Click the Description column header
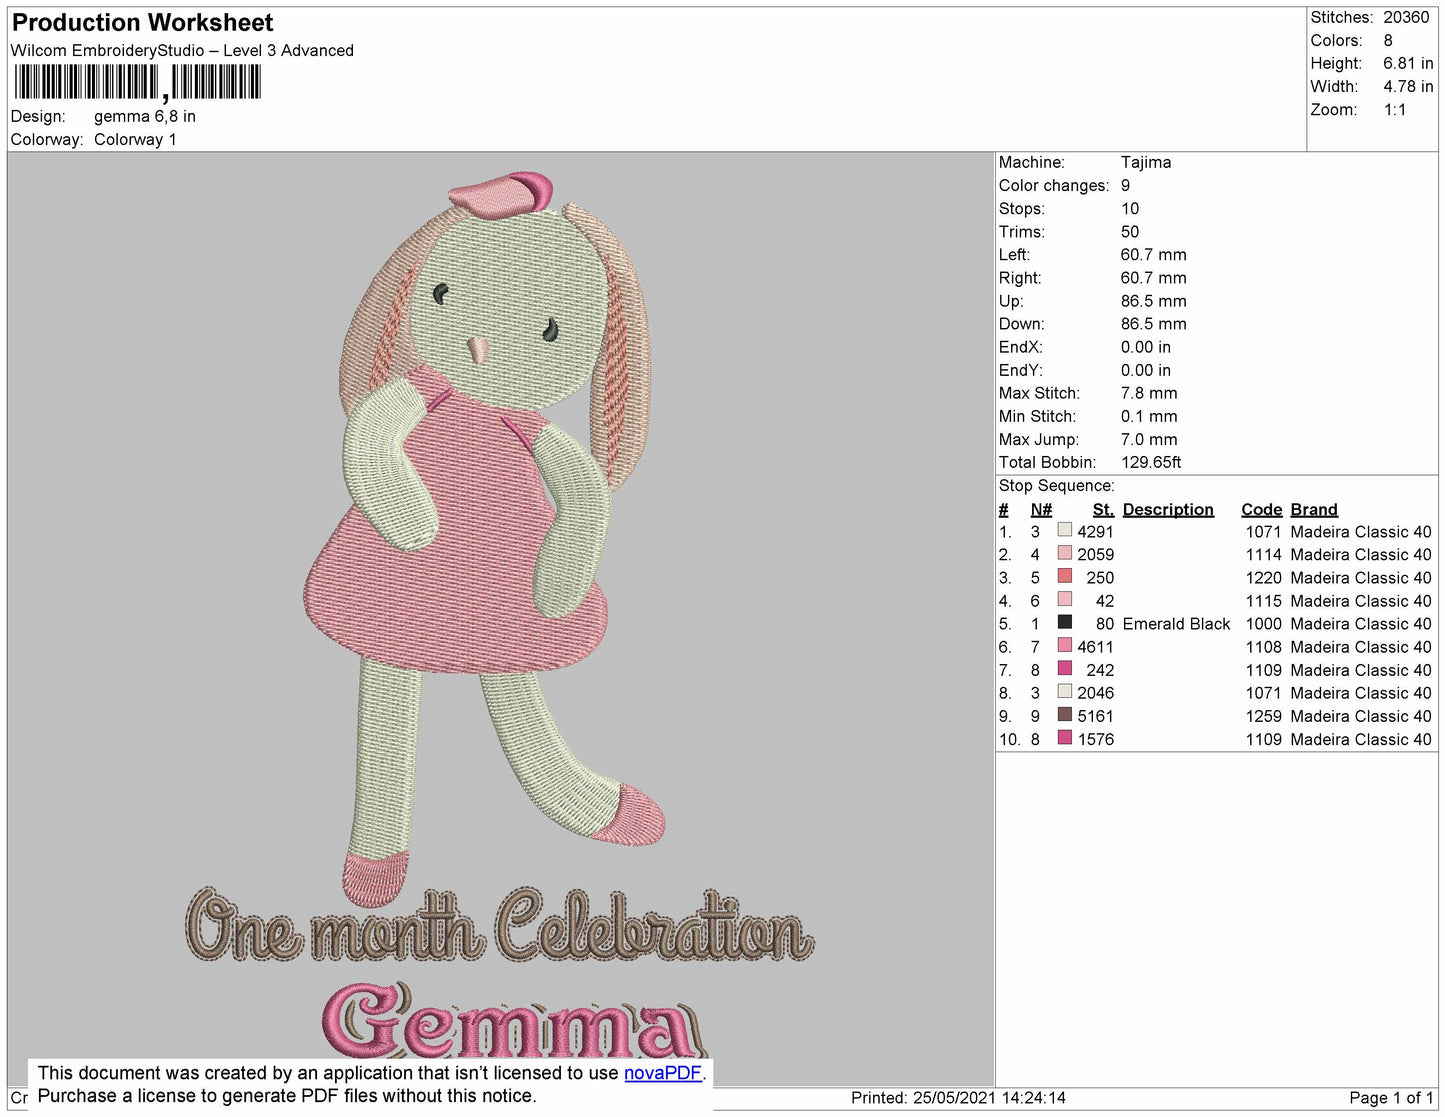The width and height of the screenshot is (1445, 1117). click(1168, 509)
